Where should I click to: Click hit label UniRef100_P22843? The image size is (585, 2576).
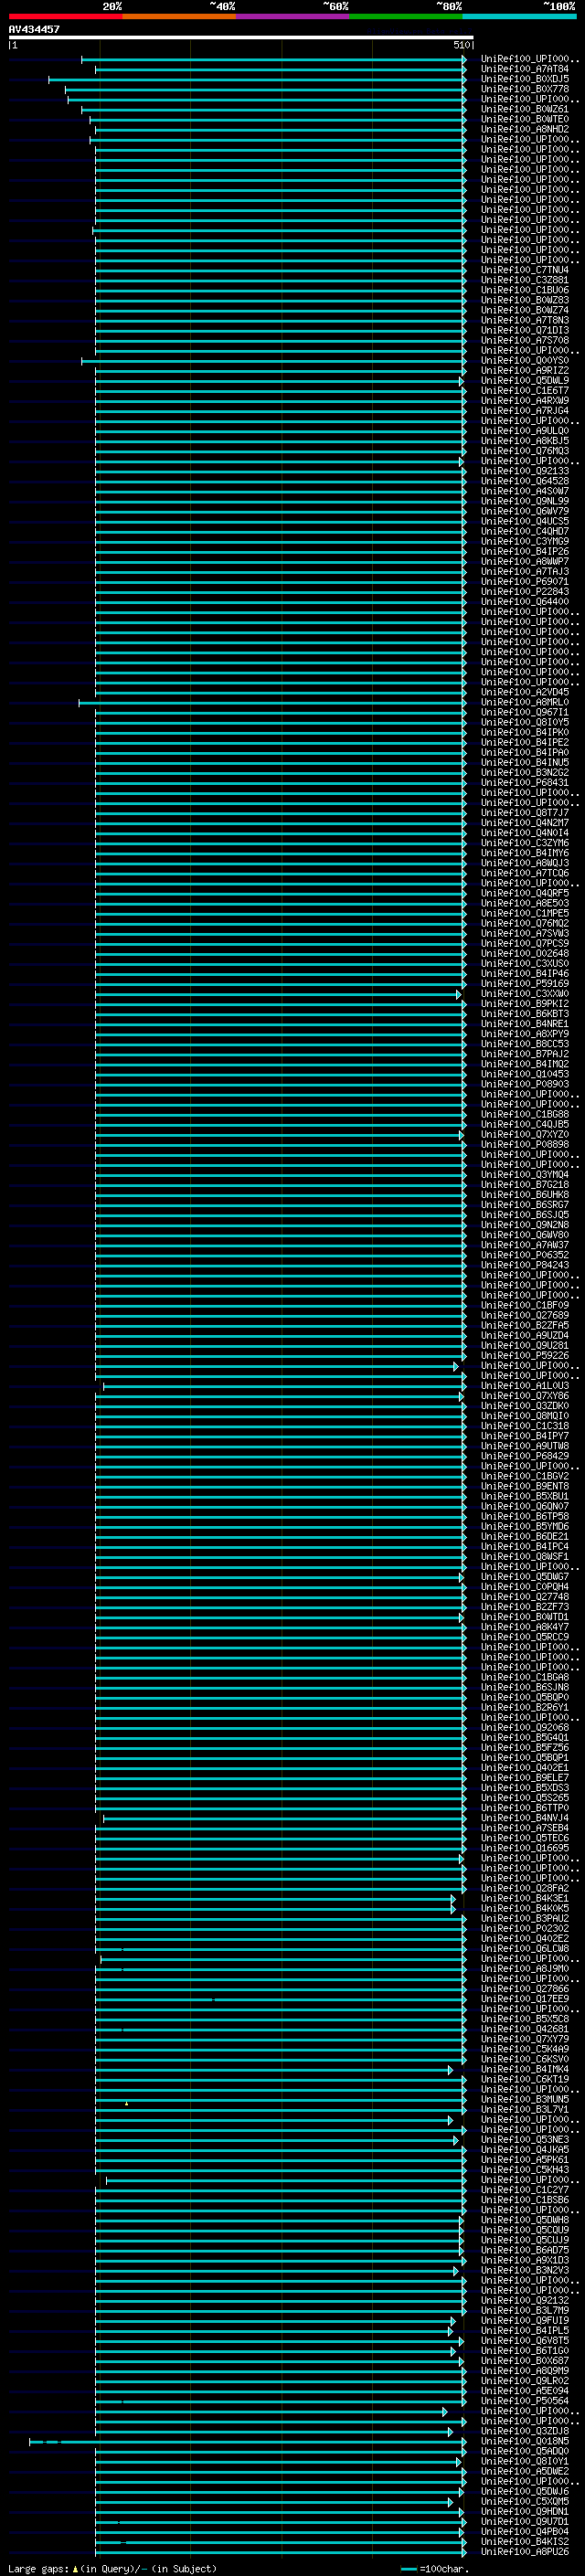point(524,591)
